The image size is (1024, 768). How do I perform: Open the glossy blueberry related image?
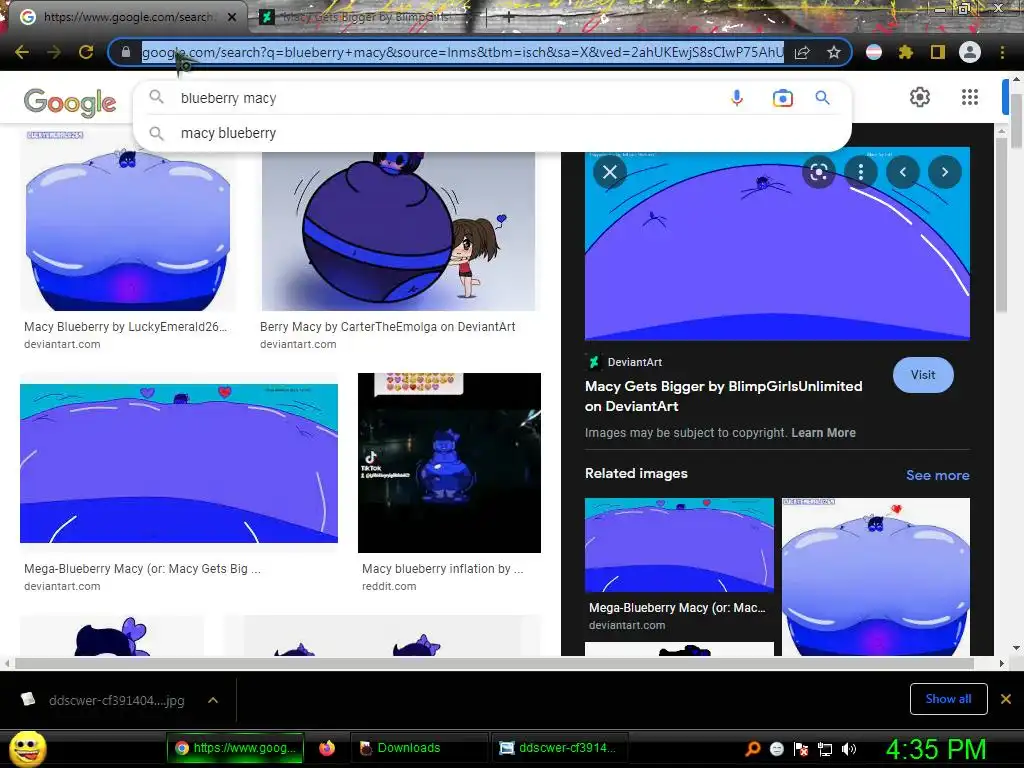click(x=876, y=577)
